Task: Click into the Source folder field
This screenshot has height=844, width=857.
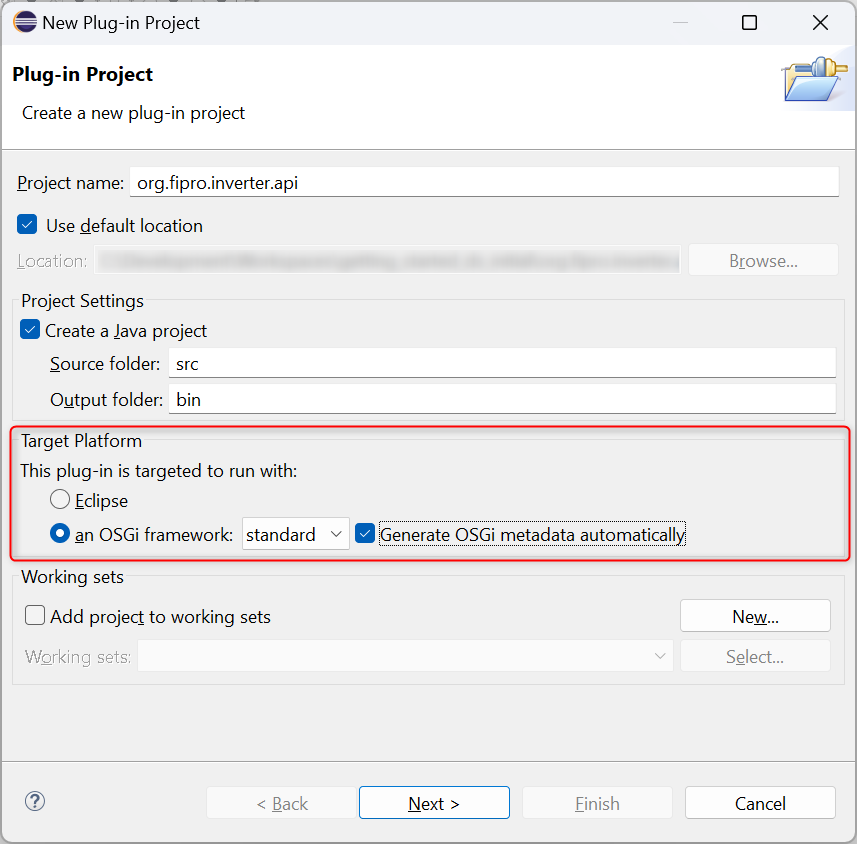Action: click(502, 363)
